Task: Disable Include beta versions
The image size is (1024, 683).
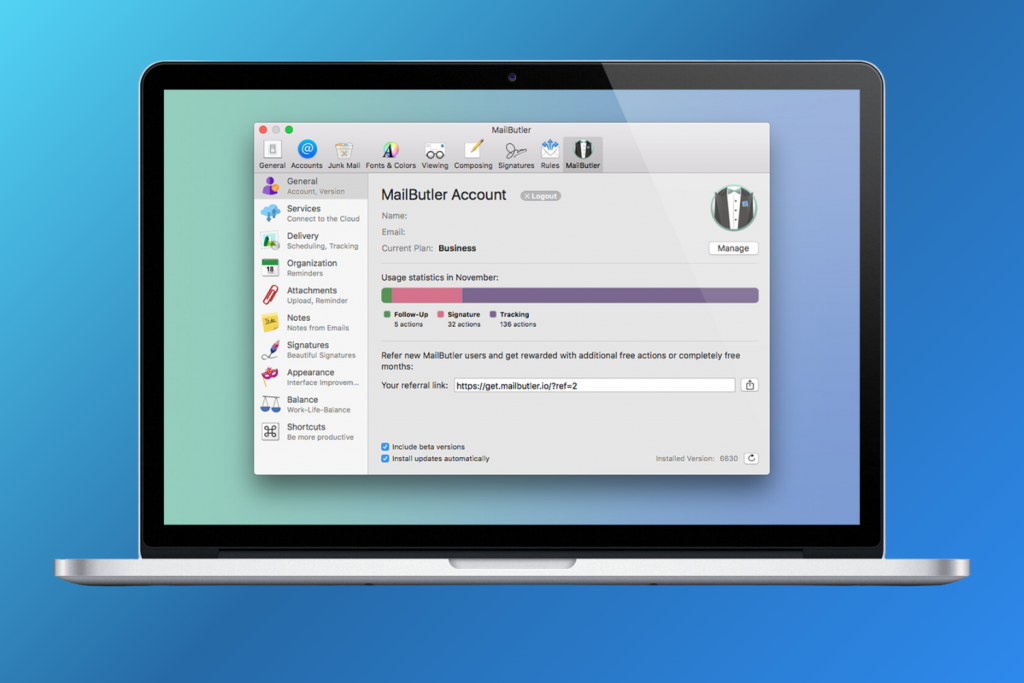Action: 383,448
